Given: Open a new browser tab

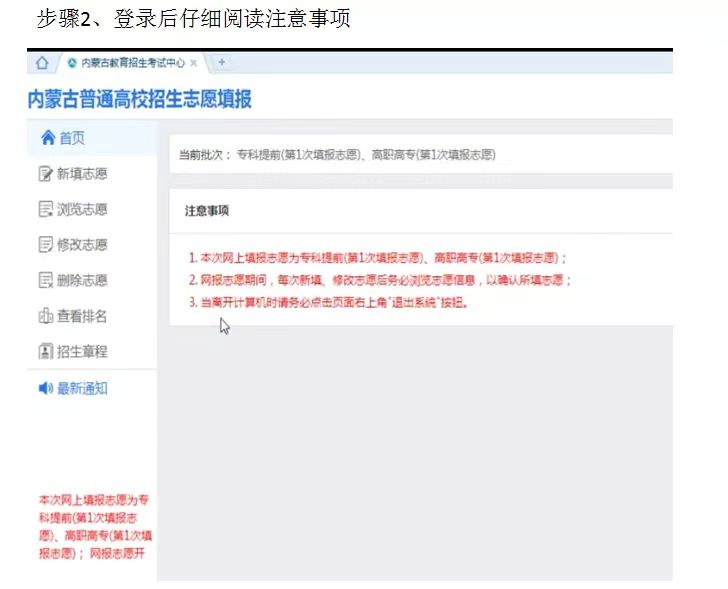Looking at the screenshot, I should (x=221, y=63).
